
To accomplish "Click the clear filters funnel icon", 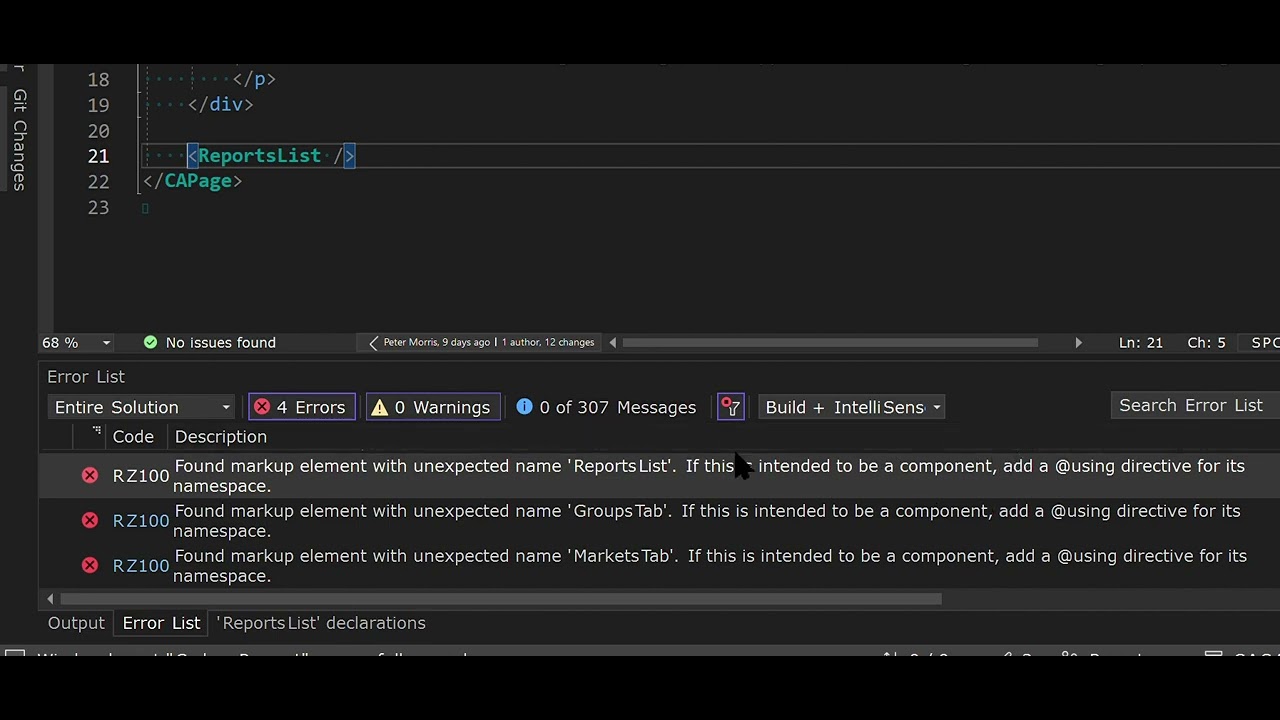I will coord(731,407).
